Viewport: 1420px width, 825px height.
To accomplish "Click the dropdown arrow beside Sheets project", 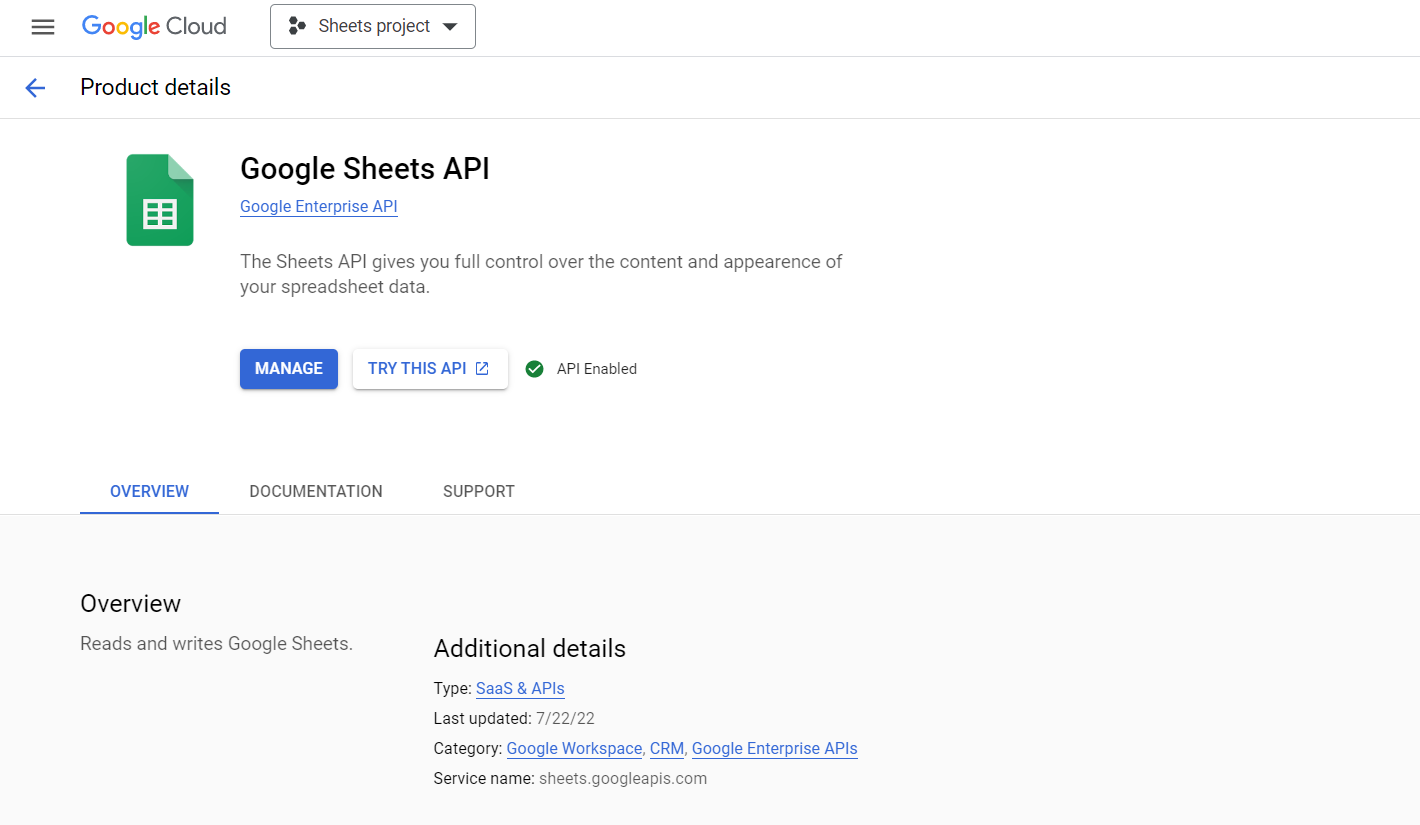I will [451, 27].
